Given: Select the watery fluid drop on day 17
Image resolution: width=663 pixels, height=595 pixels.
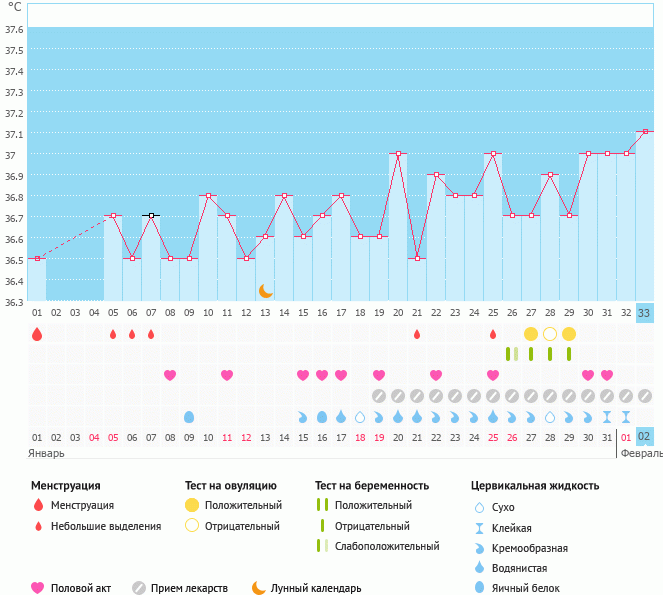Looking at the screenshot, I should click(341, 416).
